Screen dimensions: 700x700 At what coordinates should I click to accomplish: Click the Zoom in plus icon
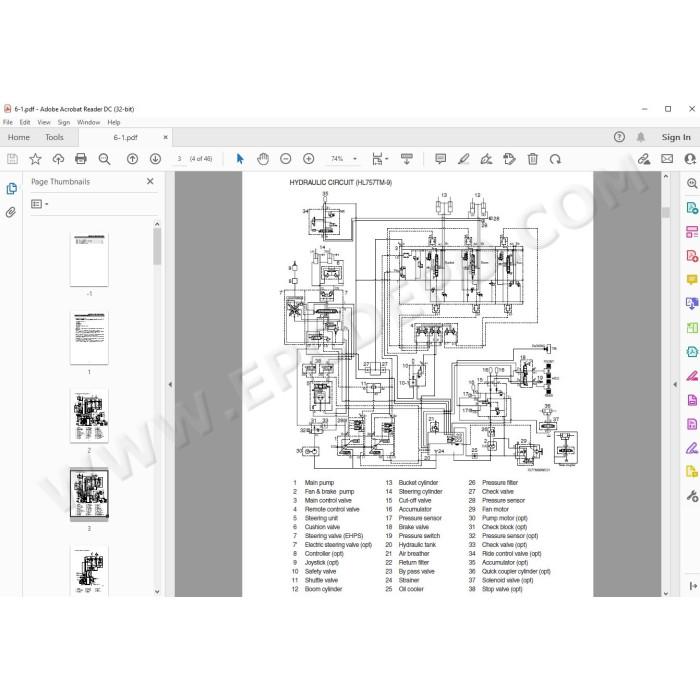pyautogui.click(x=308, y=159)
